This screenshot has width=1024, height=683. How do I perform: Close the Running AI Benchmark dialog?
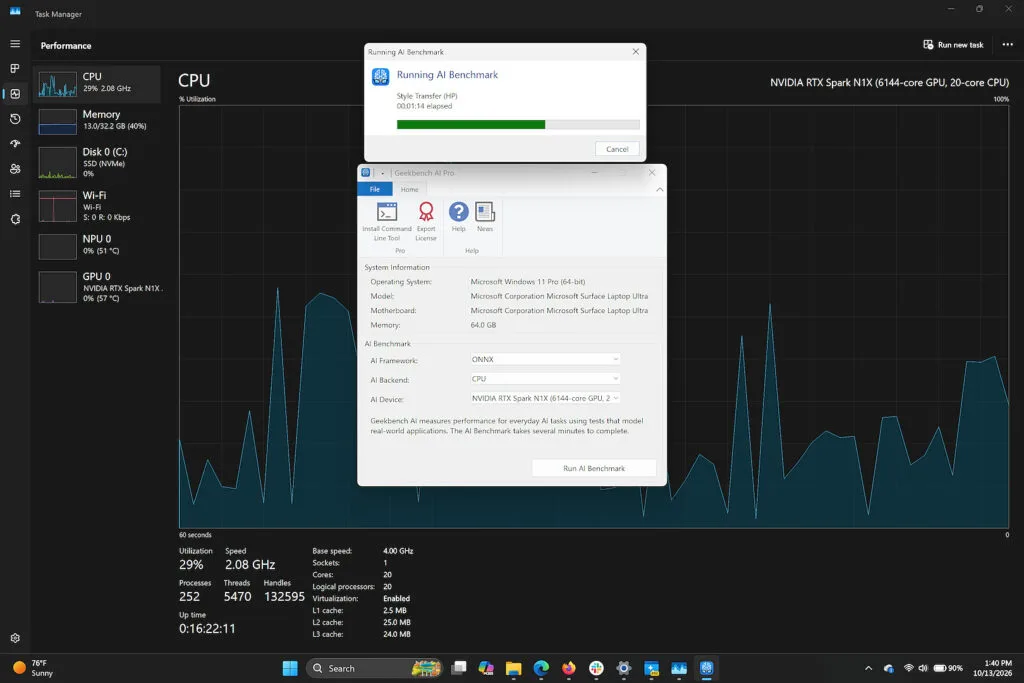[x=635, y=52]
